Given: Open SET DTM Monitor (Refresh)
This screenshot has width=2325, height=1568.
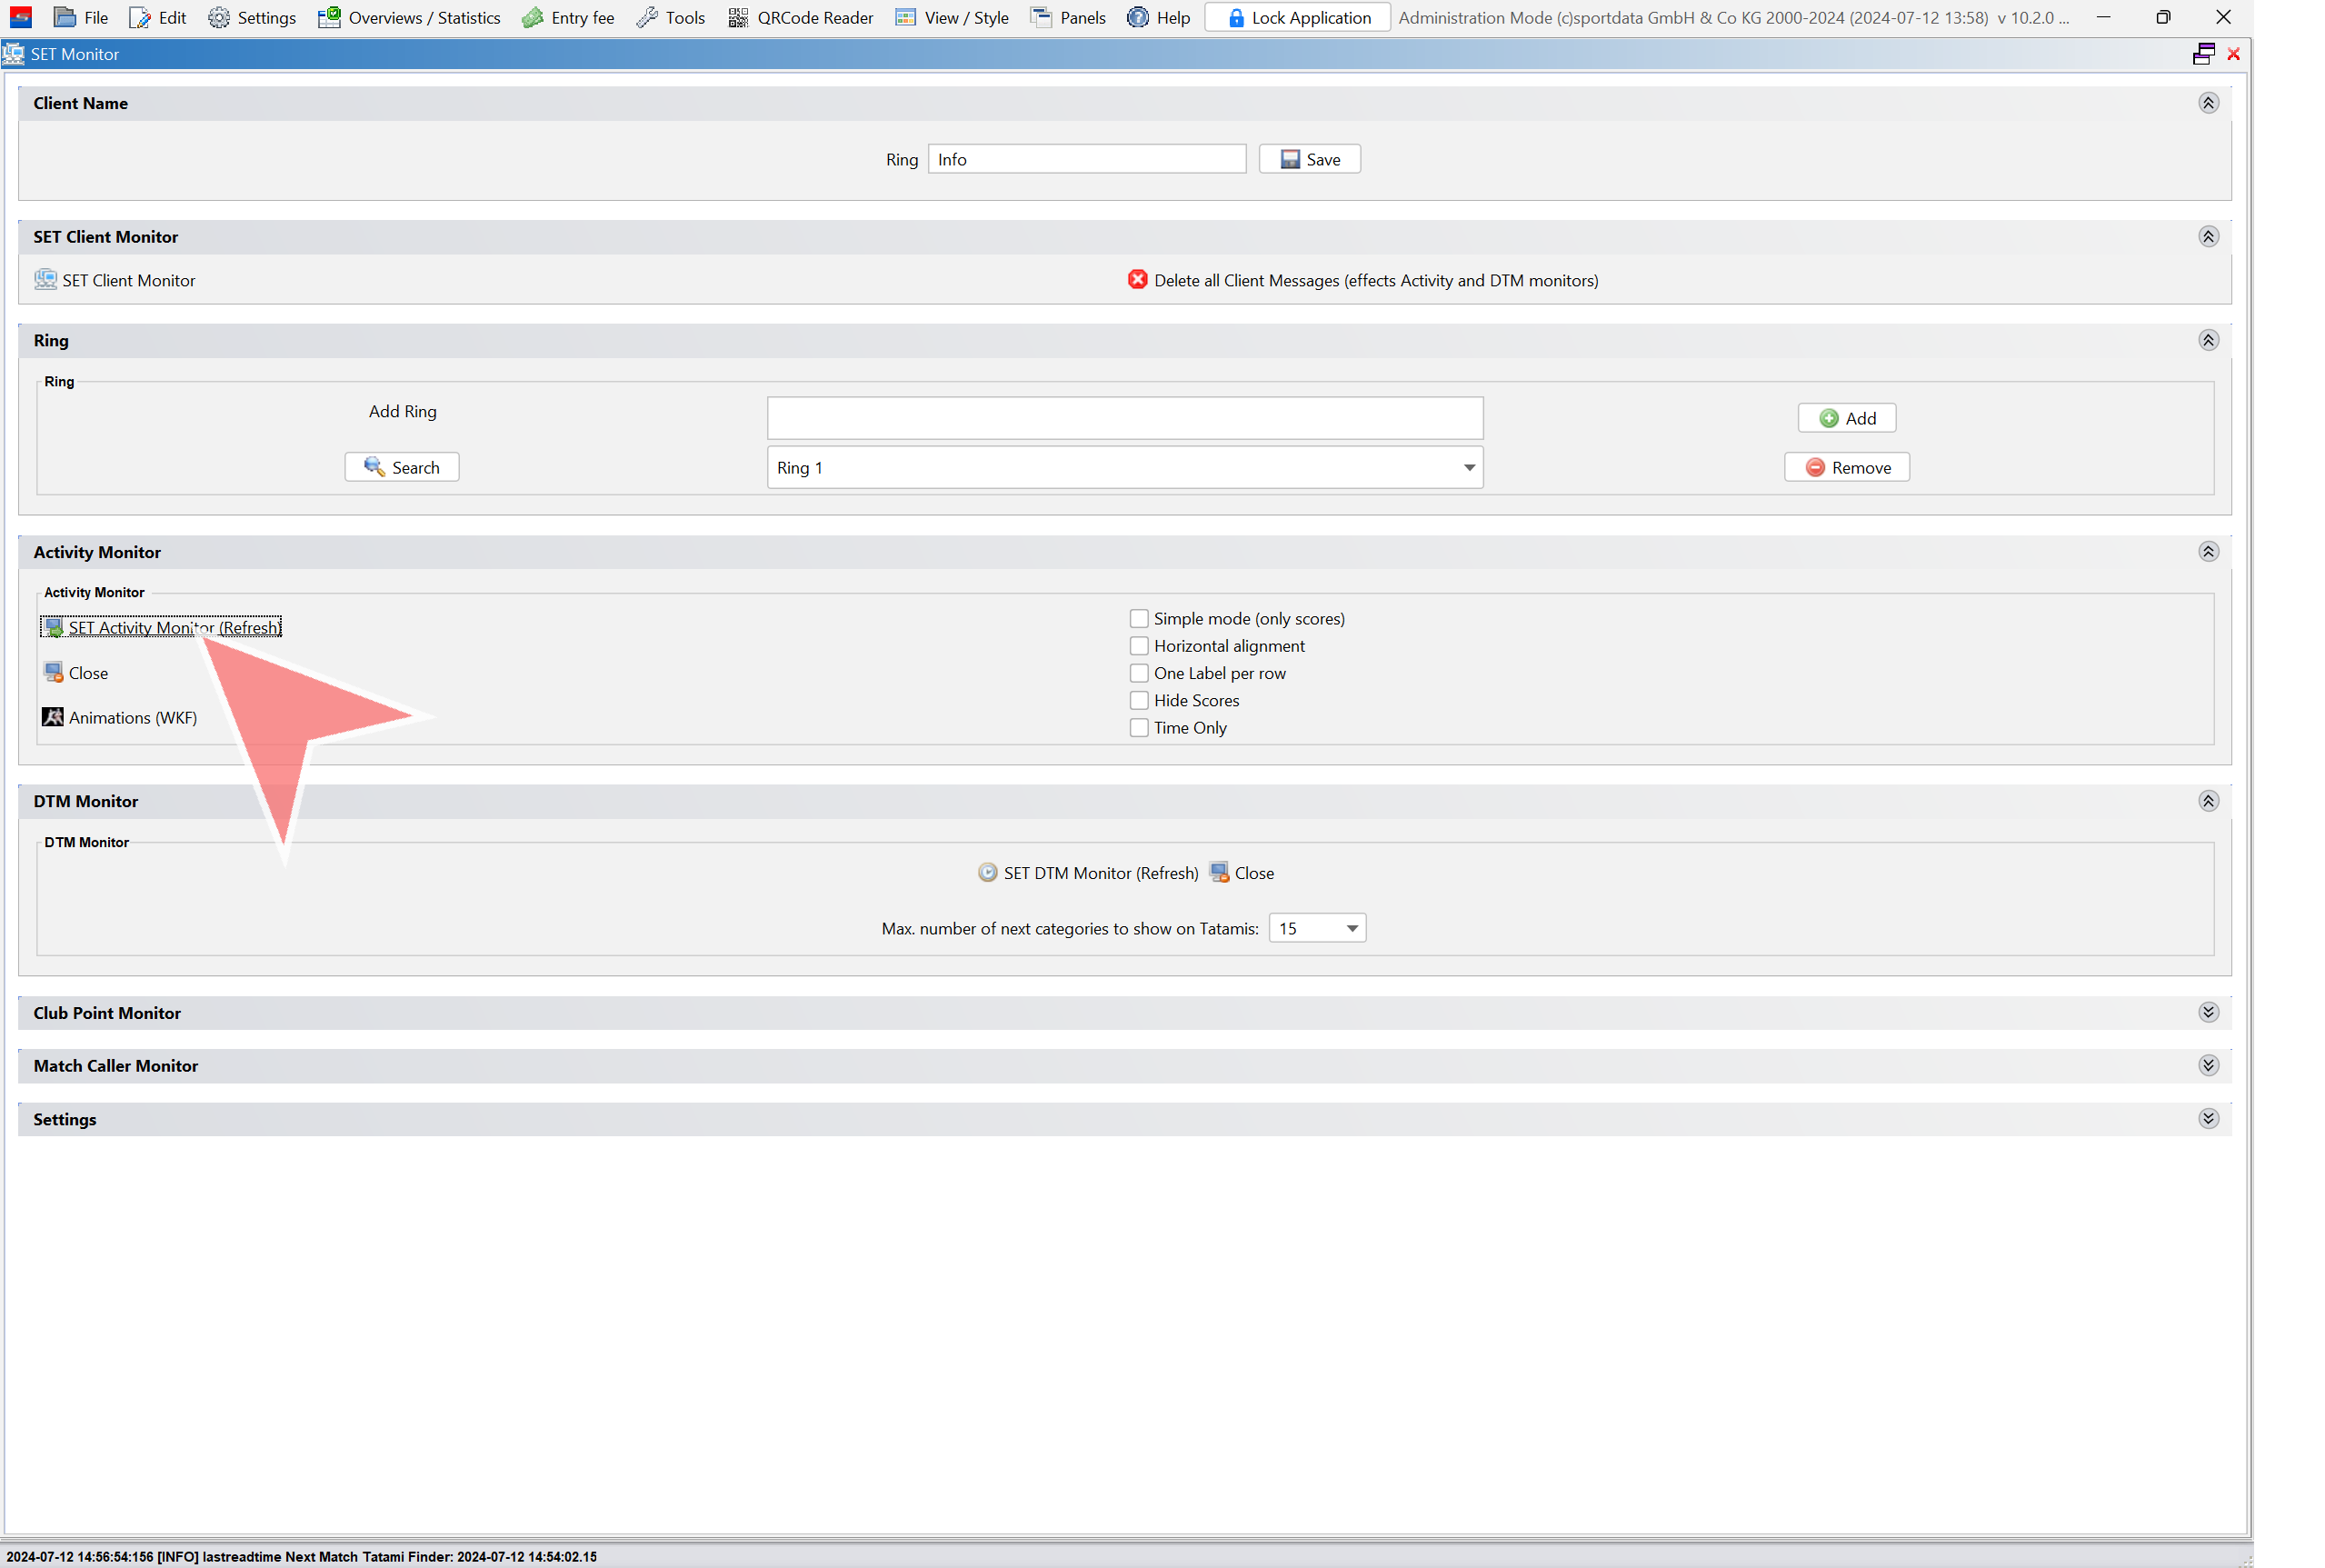Looking at the screenshot, I should (1100, 873).
